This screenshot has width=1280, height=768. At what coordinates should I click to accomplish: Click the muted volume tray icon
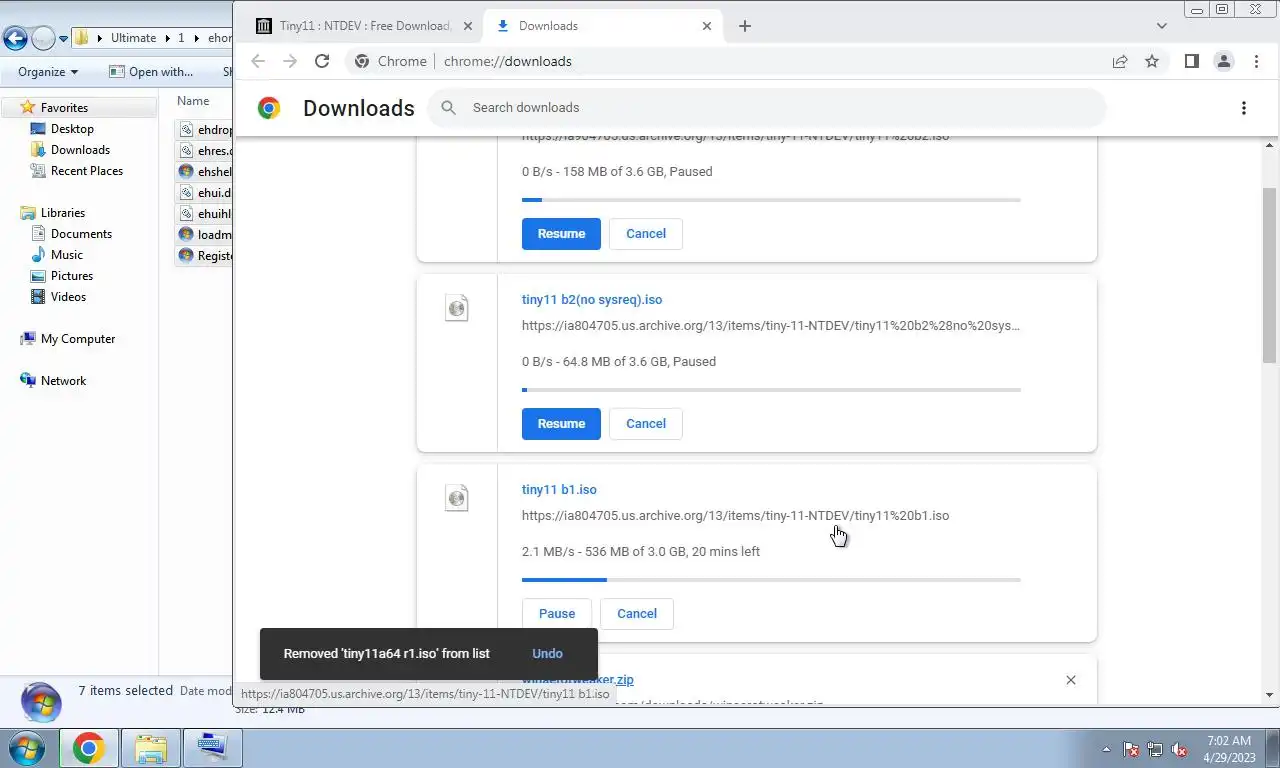[x=1179, y=749]
